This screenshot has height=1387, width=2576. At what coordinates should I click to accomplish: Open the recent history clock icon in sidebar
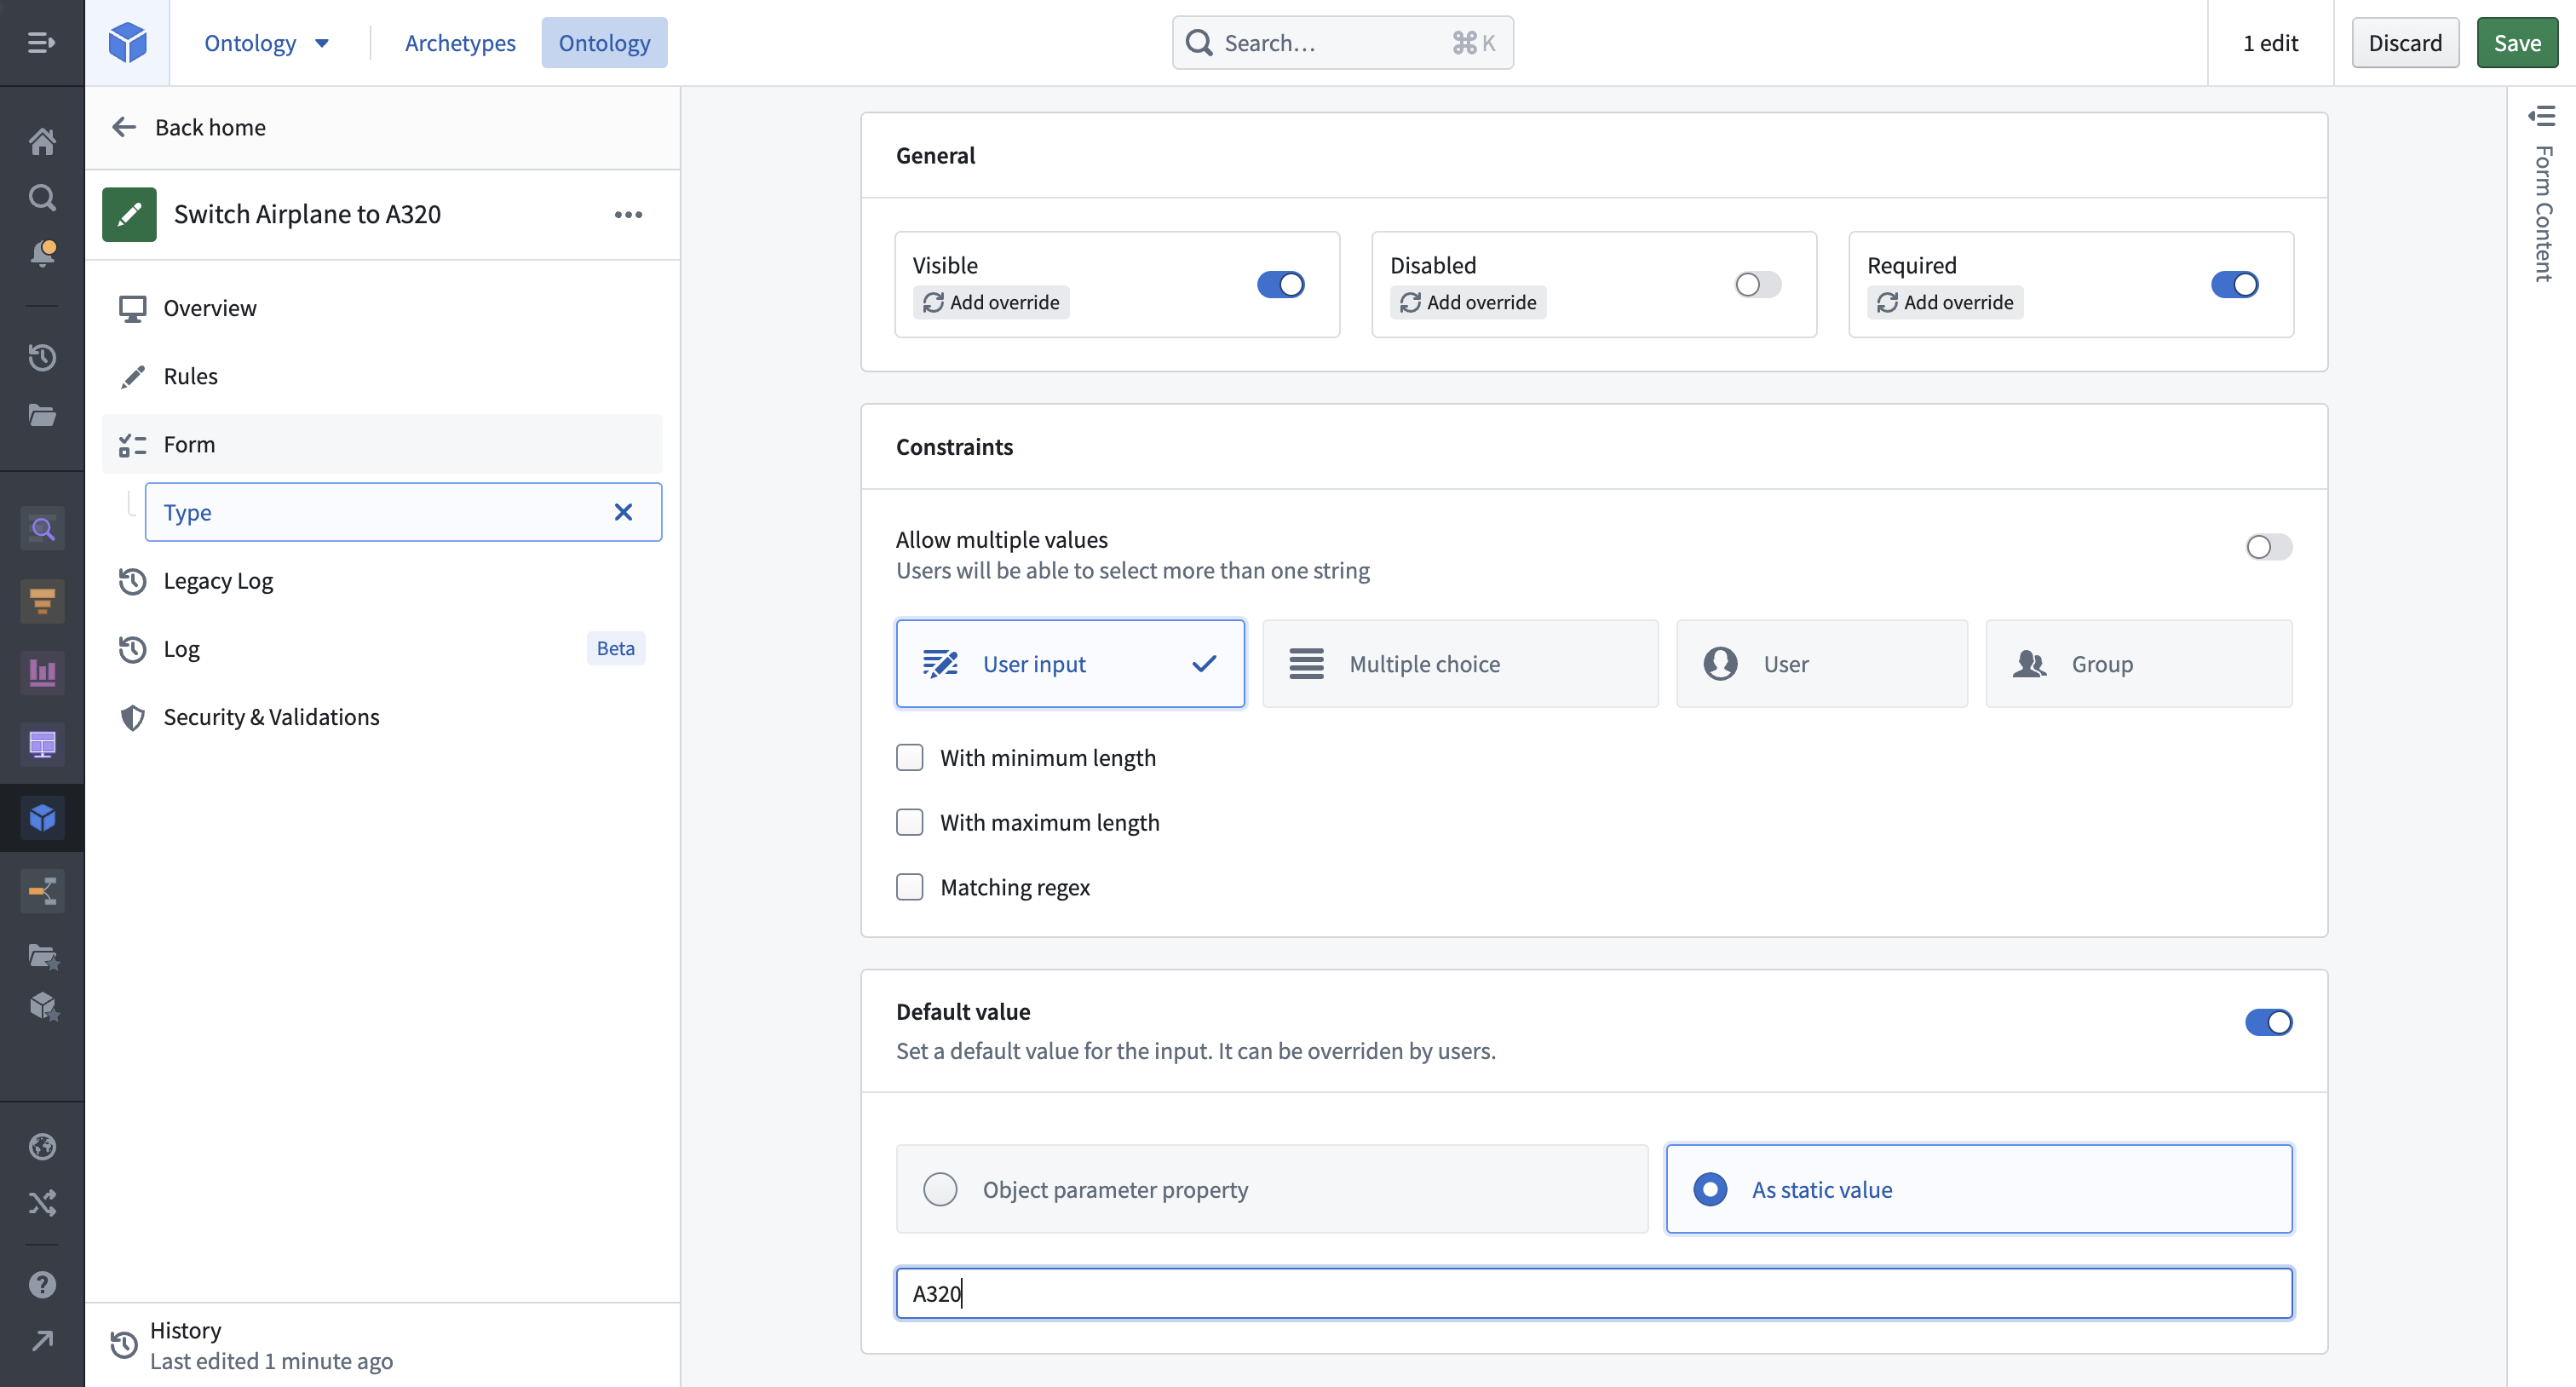[x=42, y=357]
